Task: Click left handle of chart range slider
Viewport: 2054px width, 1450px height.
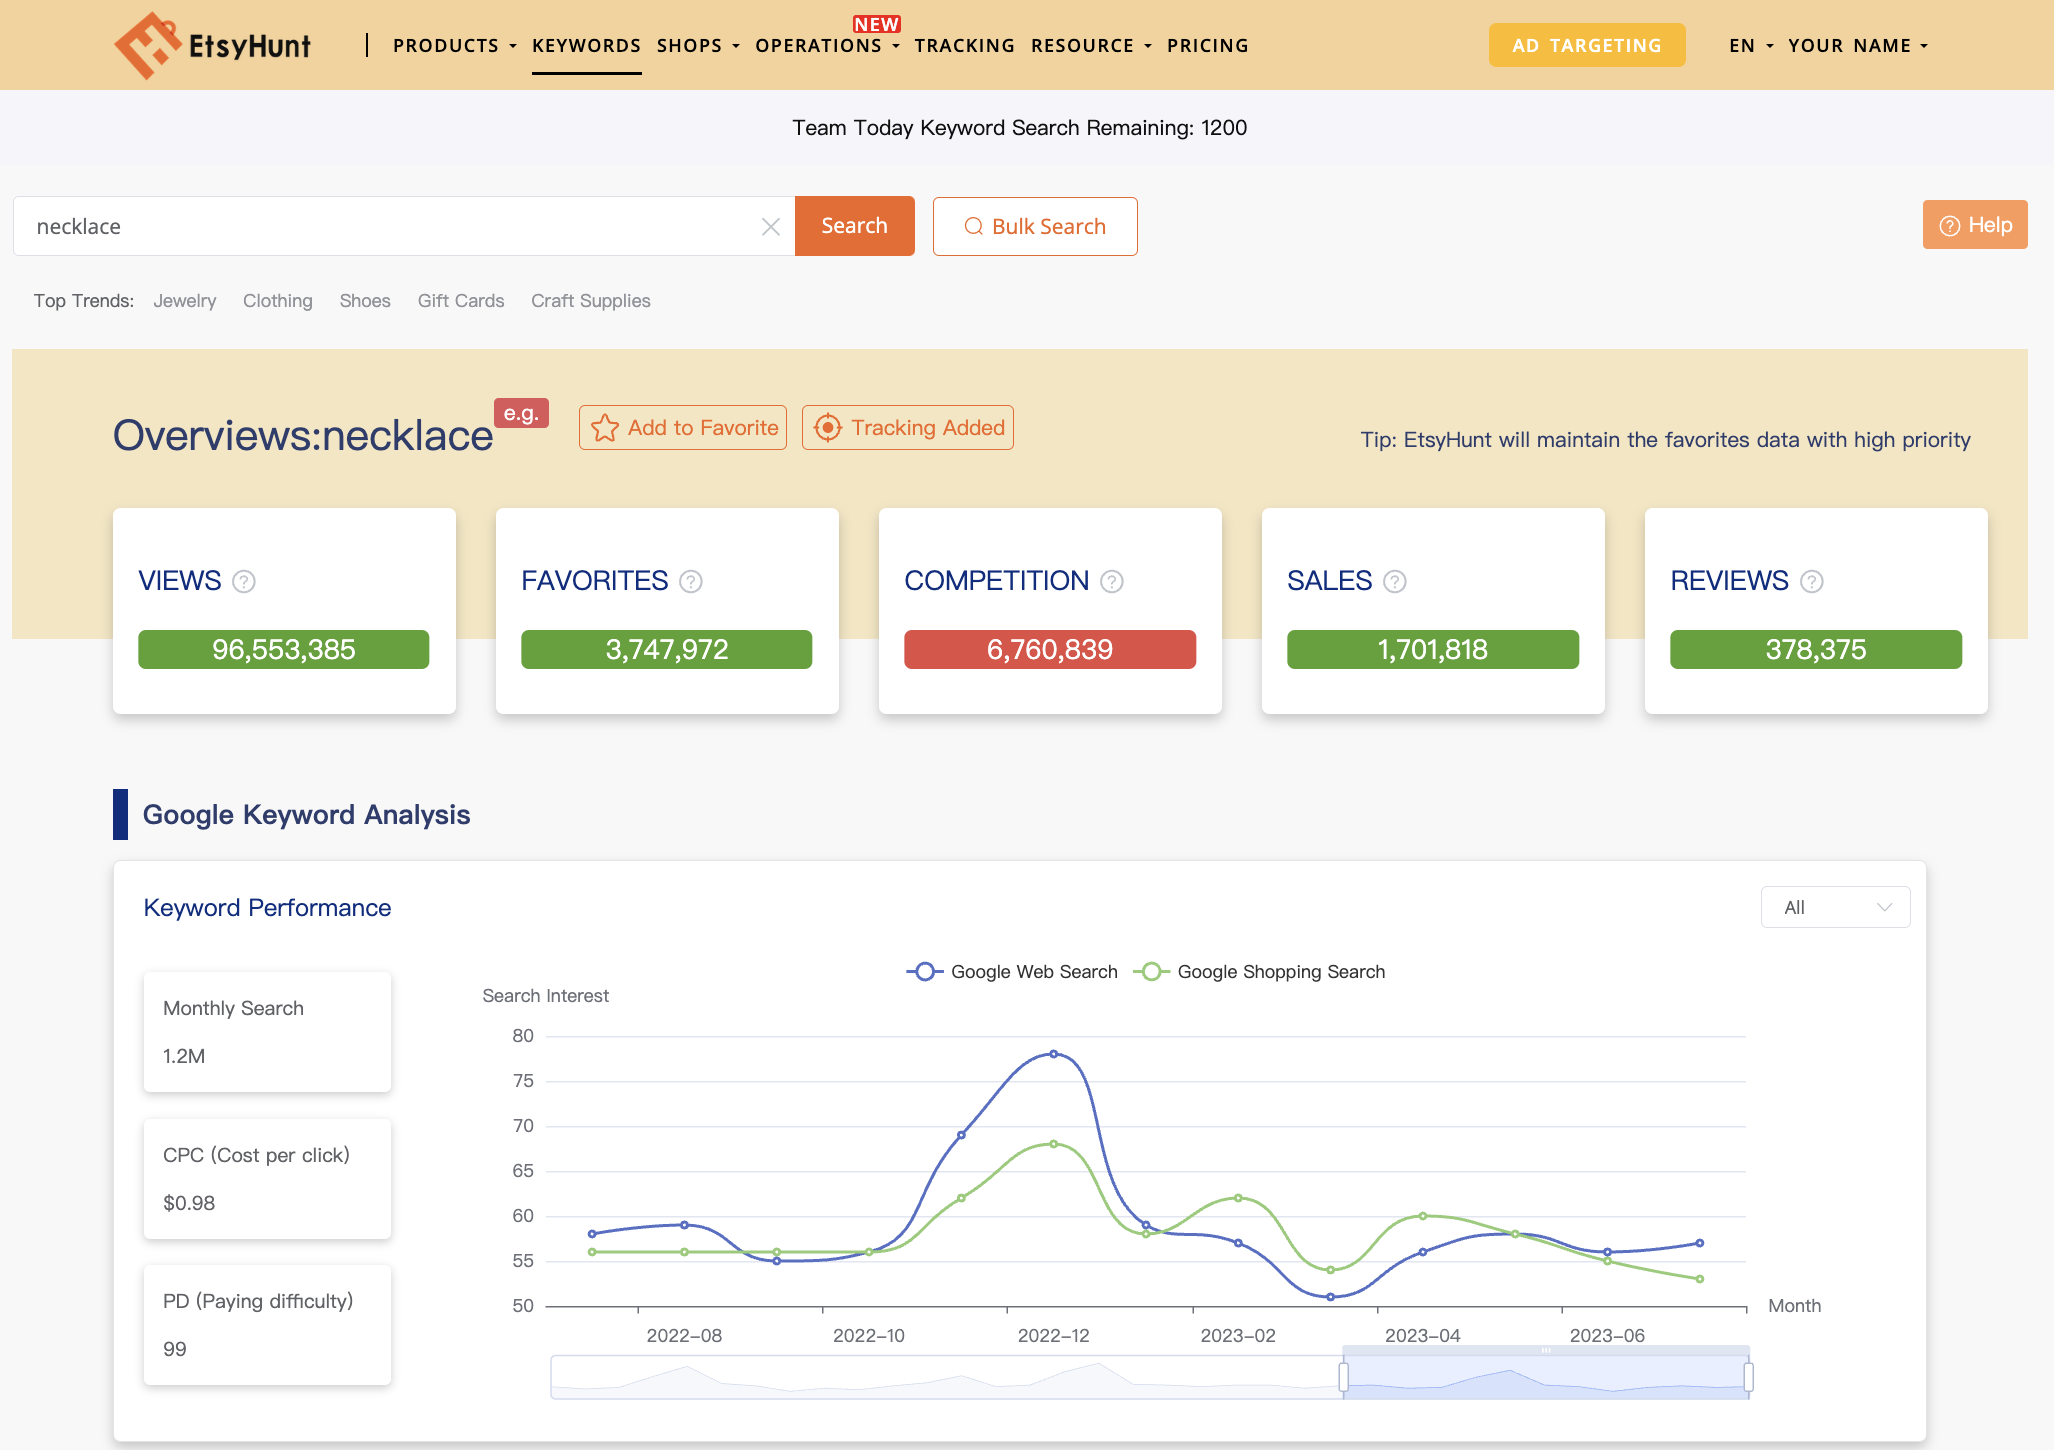Action: coord(1343,1377)
